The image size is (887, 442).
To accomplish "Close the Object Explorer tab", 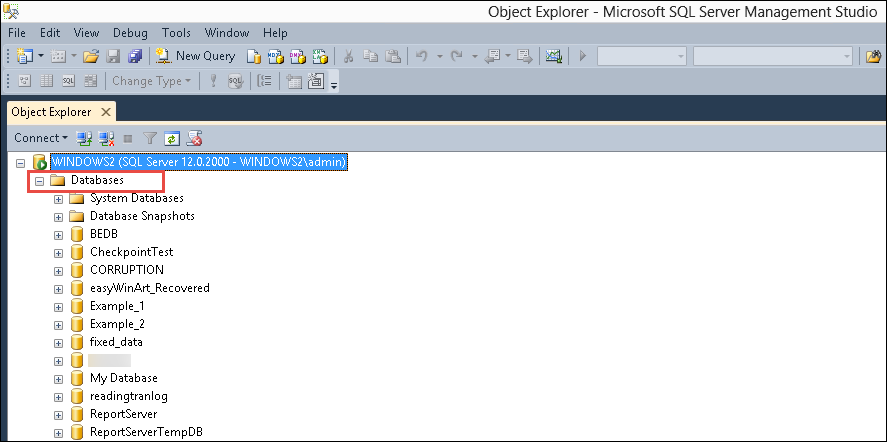I will point(105,112).
